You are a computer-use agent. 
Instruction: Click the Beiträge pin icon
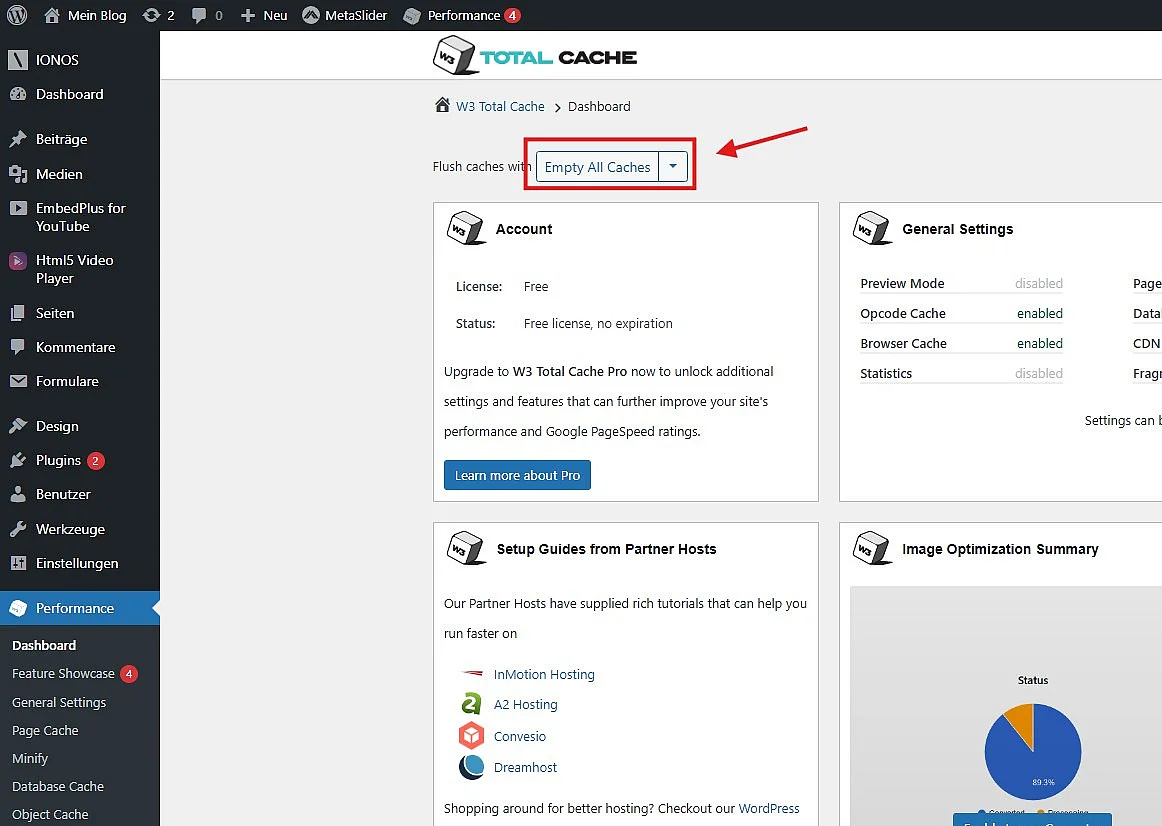pos(18,139)
